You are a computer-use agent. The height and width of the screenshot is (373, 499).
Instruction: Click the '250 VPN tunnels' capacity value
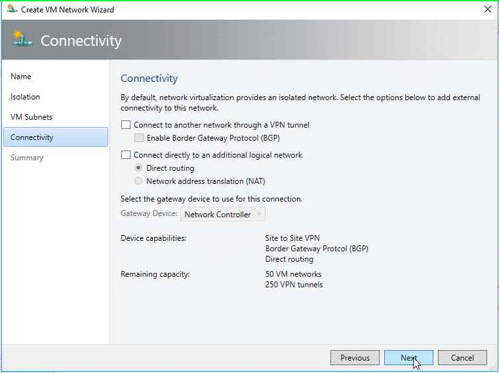294,285
